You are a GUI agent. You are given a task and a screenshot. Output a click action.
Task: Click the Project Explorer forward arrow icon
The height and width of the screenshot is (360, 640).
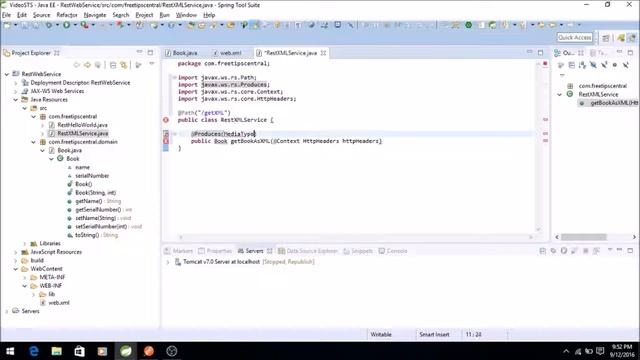coord(87,65)
